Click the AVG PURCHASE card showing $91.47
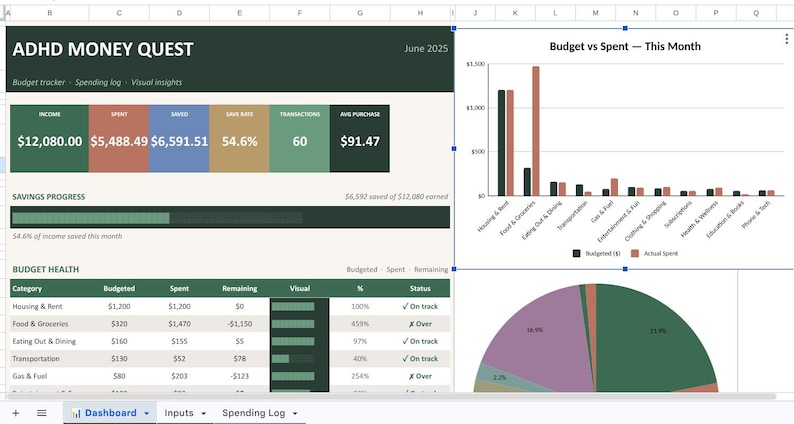 click(x=360, y=138)
